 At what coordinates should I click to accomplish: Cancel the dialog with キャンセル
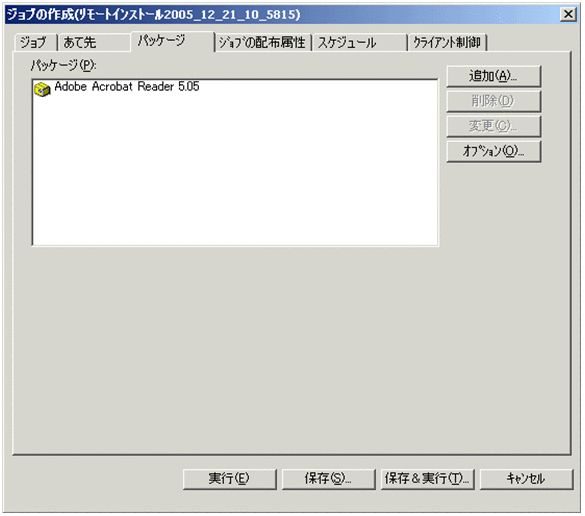point(526,479)
